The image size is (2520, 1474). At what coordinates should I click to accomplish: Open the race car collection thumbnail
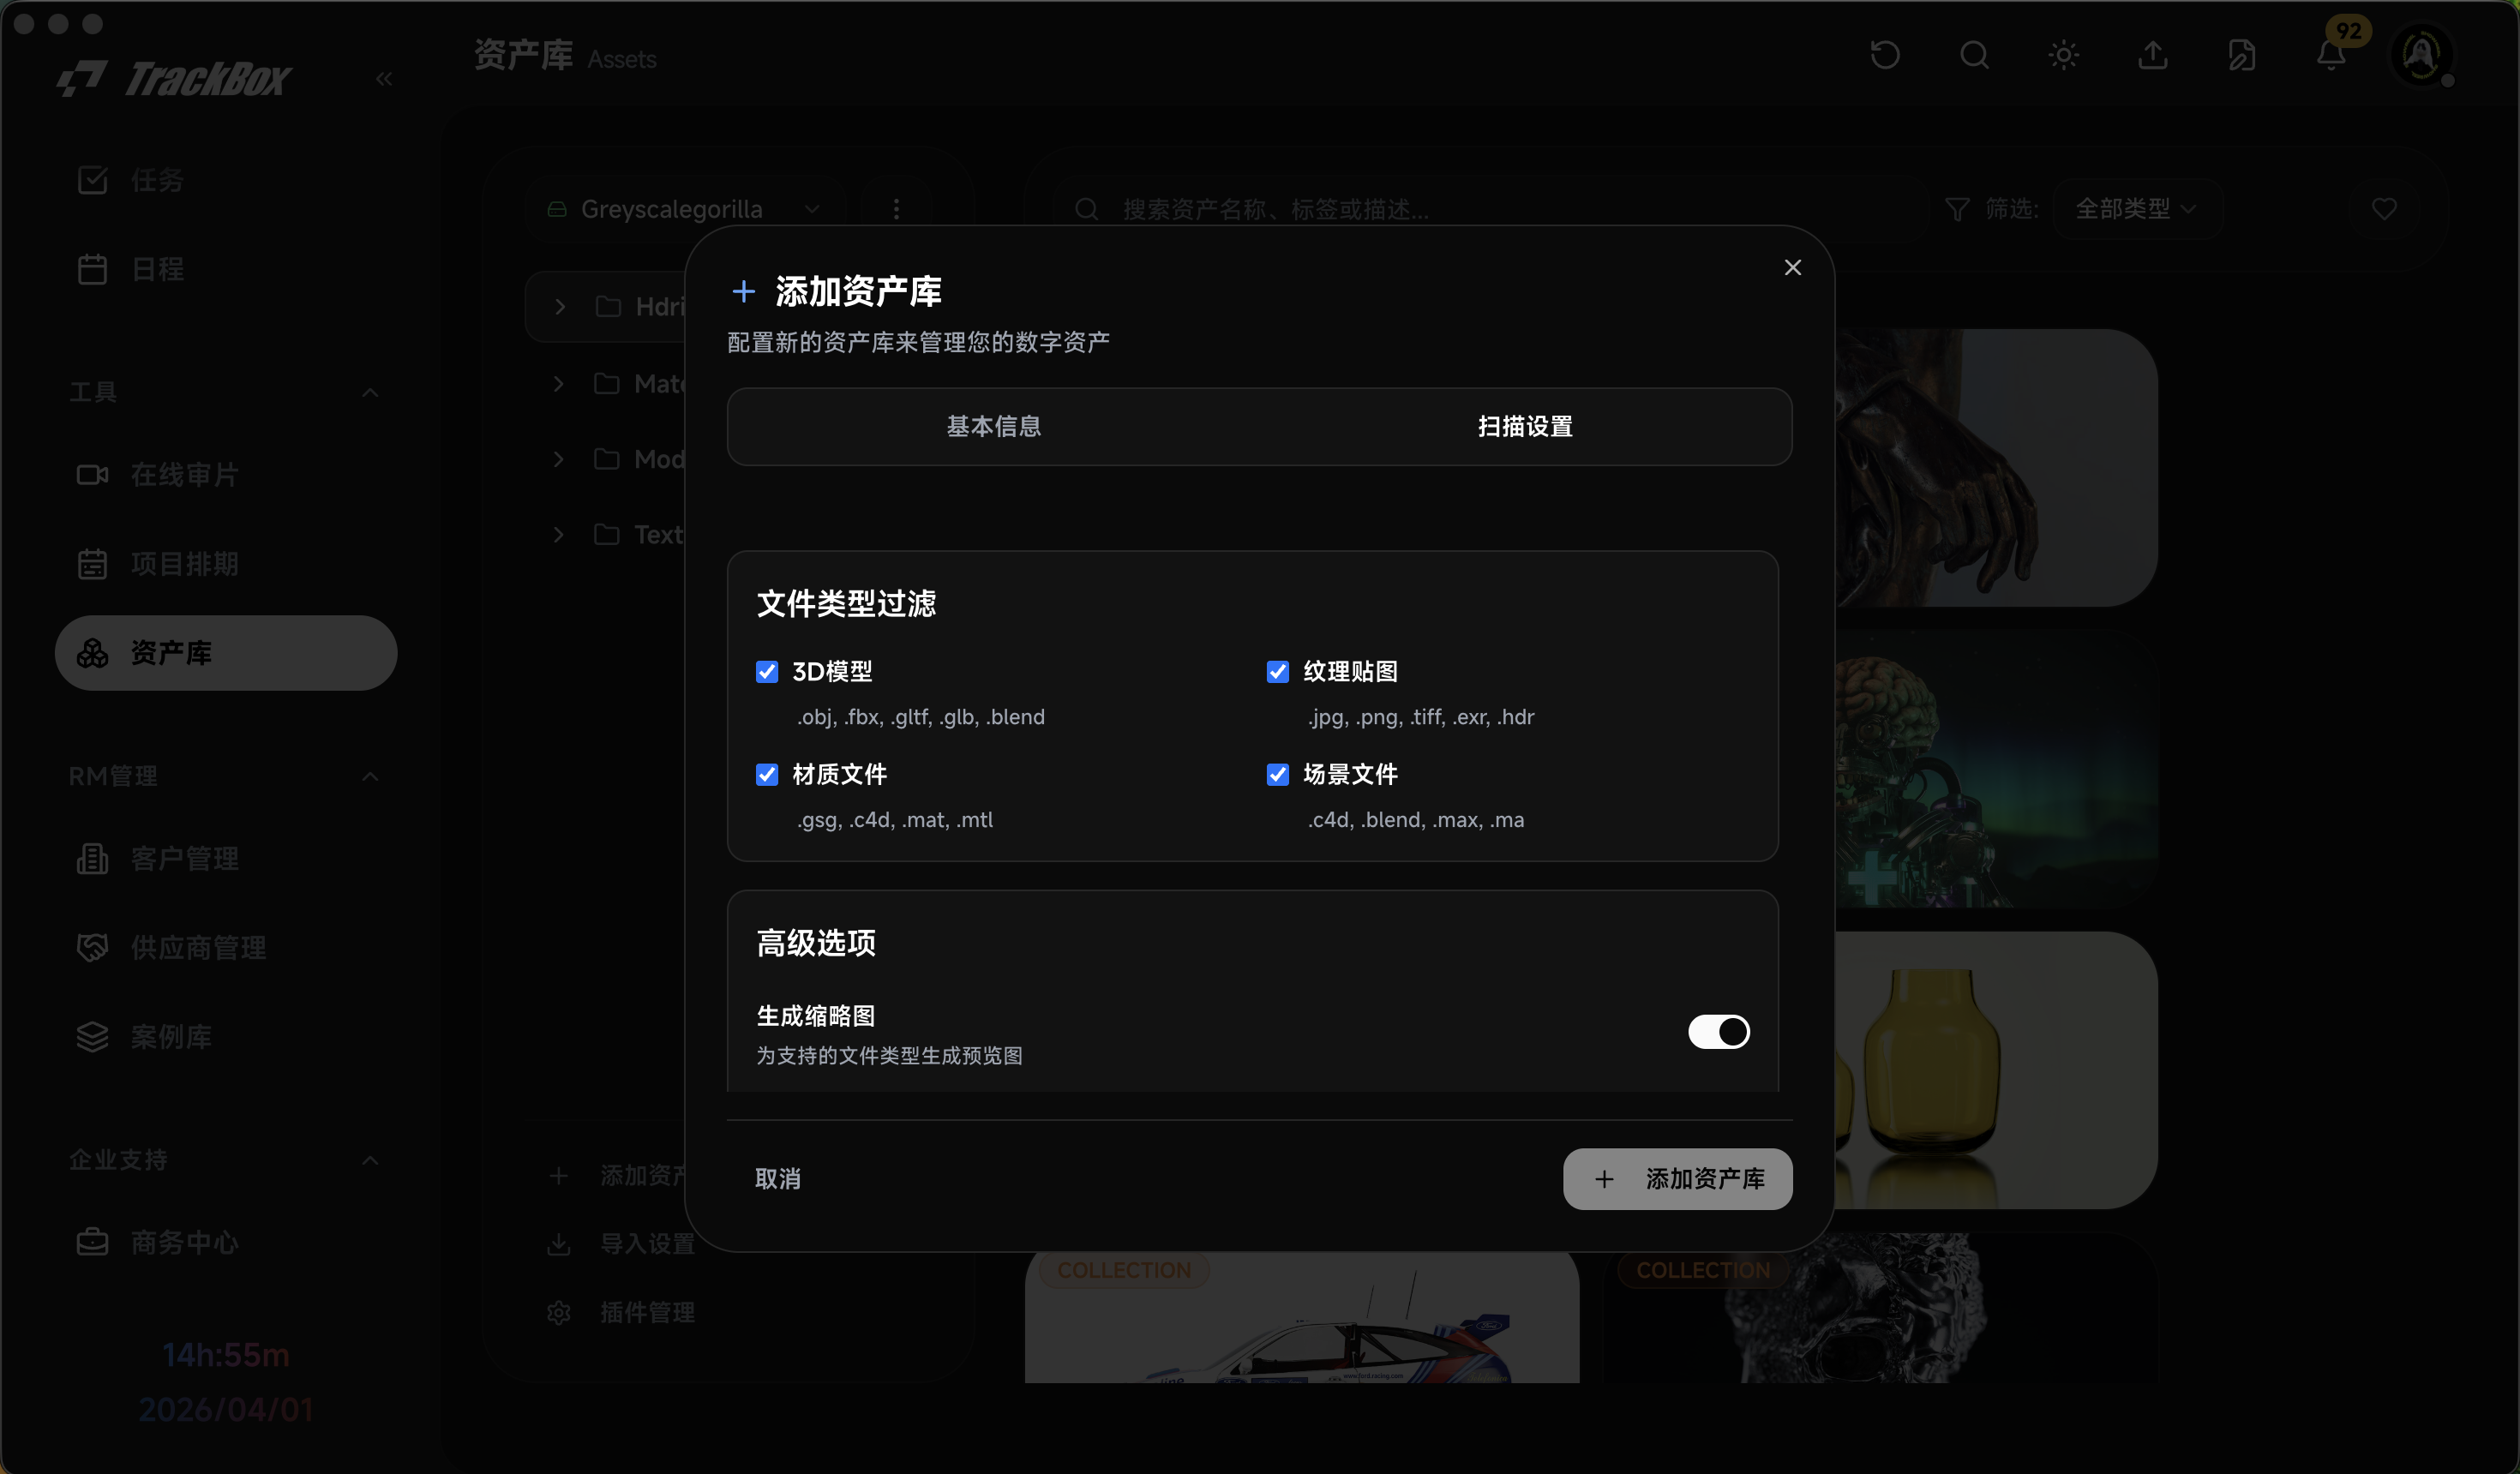click(x=1301, y=1316)
